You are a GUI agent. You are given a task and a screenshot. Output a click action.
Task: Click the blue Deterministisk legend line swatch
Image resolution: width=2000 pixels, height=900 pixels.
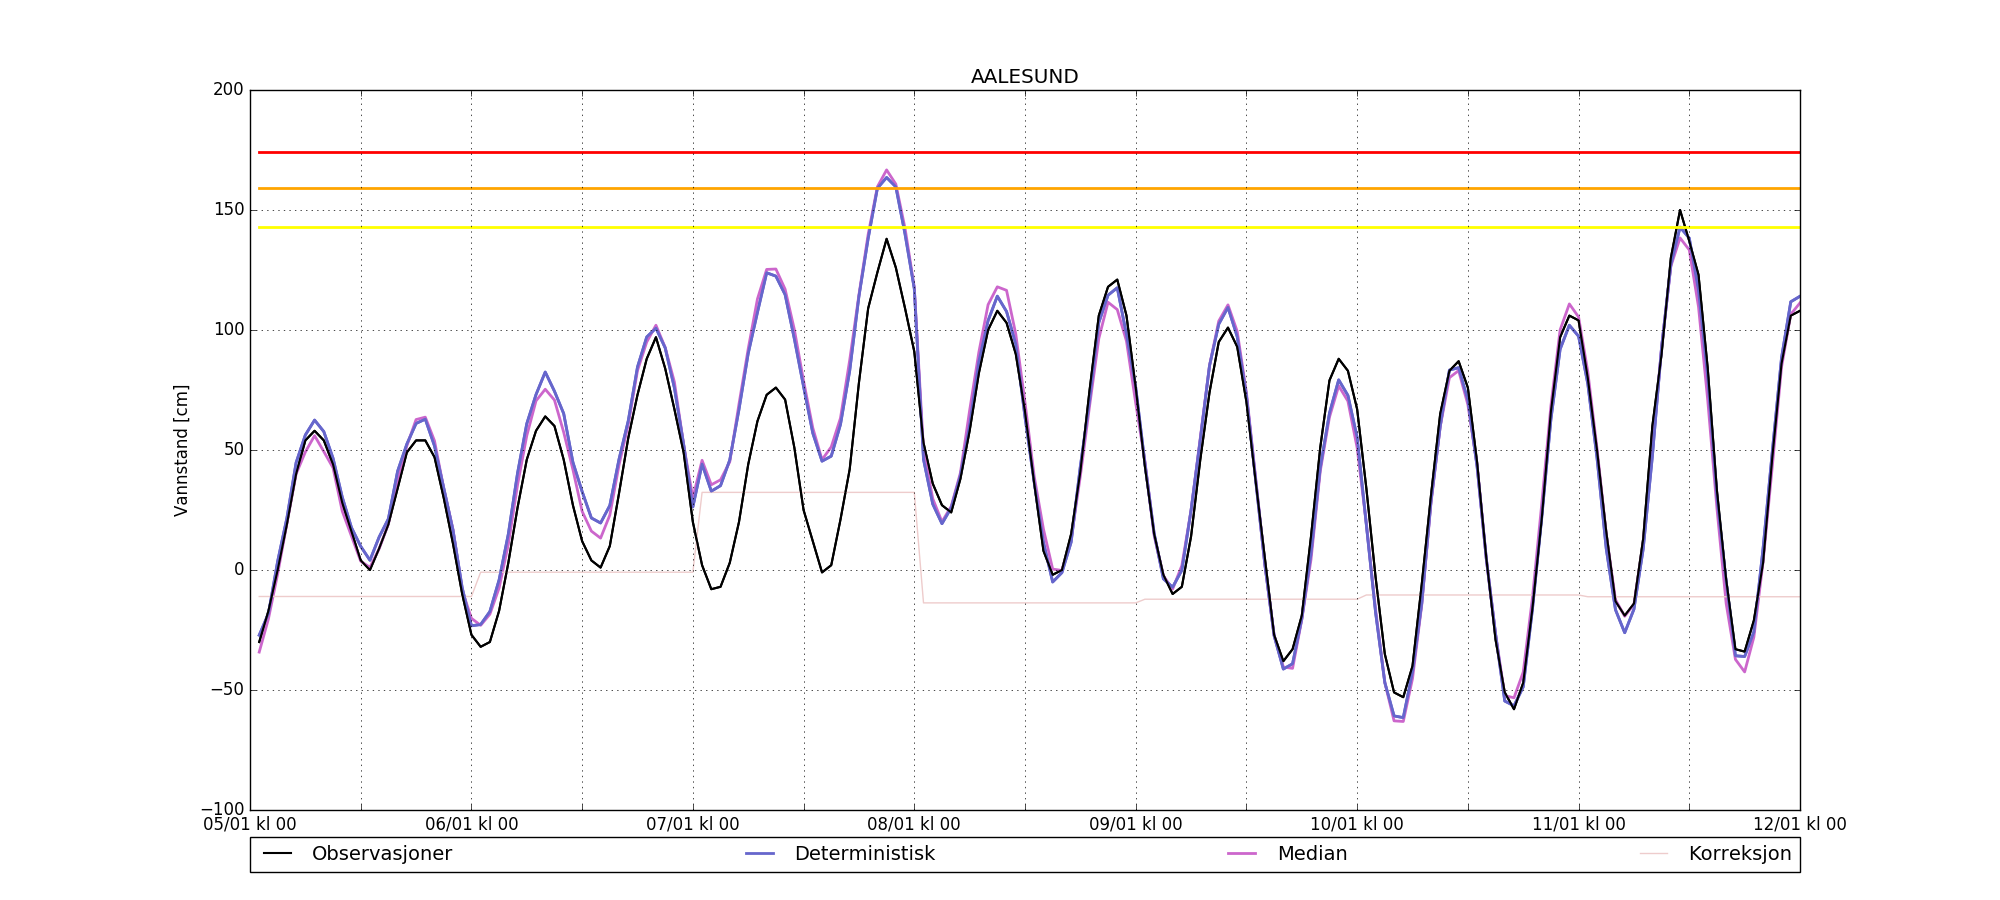[x=760, y=854]
